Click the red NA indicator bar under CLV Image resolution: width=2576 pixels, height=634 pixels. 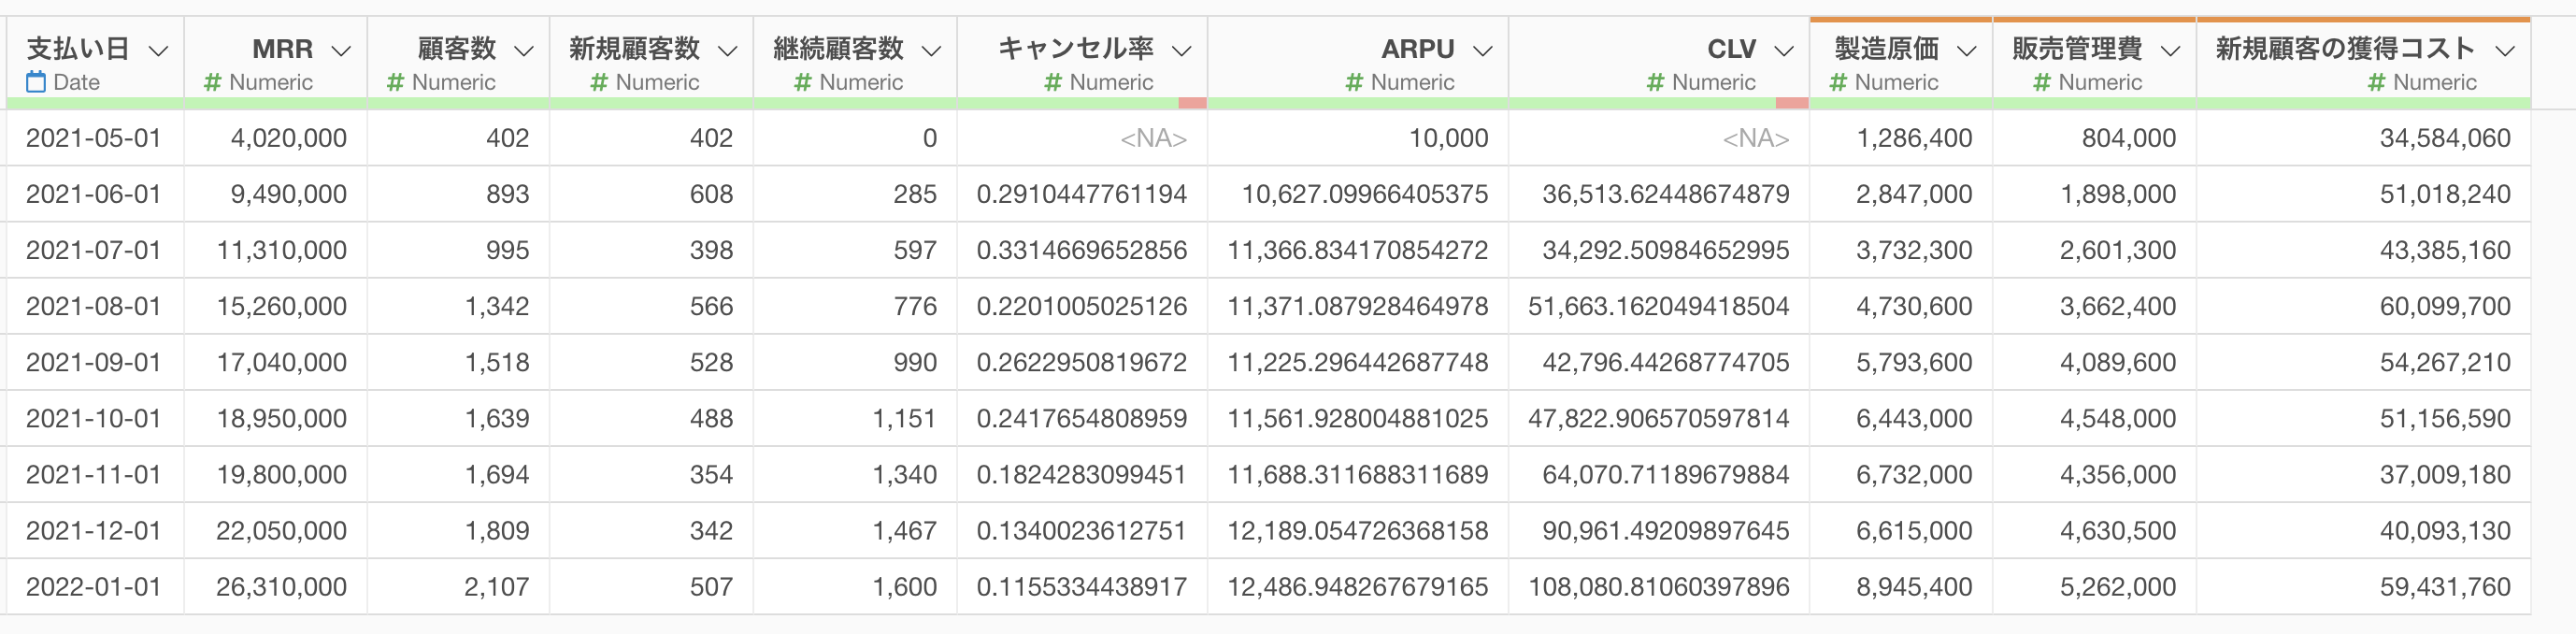[1792, 103]
